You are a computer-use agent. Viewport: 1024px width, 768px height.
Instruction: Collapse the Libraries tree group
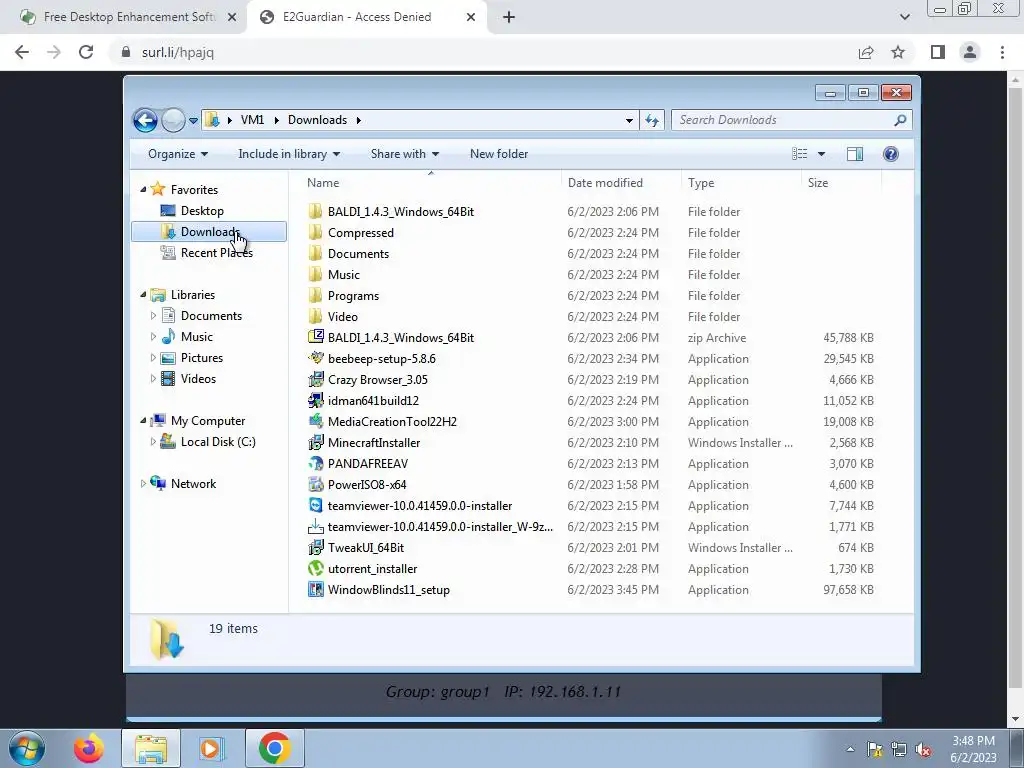pos(143,295)
